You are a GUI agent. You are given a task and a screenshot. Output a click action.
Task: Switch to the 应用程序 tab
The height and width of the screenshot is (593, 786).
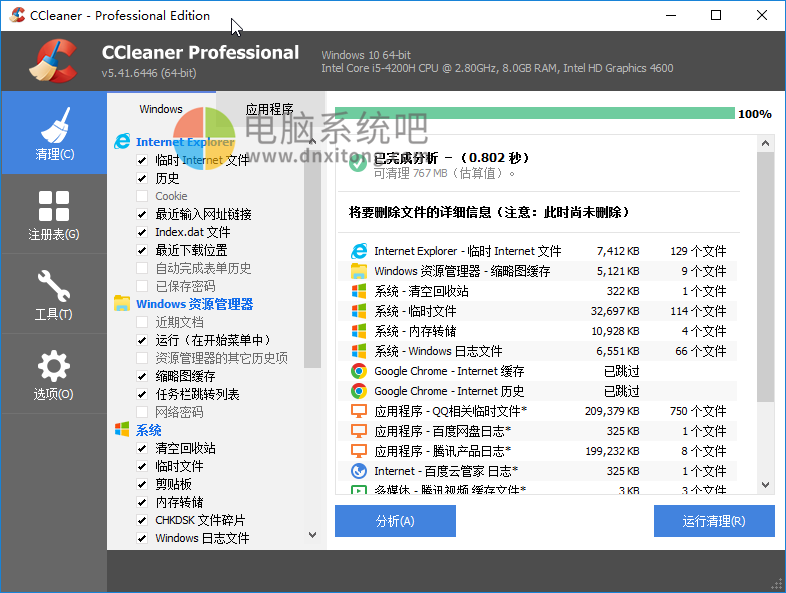pyautogui.click(x=270, y=109)
